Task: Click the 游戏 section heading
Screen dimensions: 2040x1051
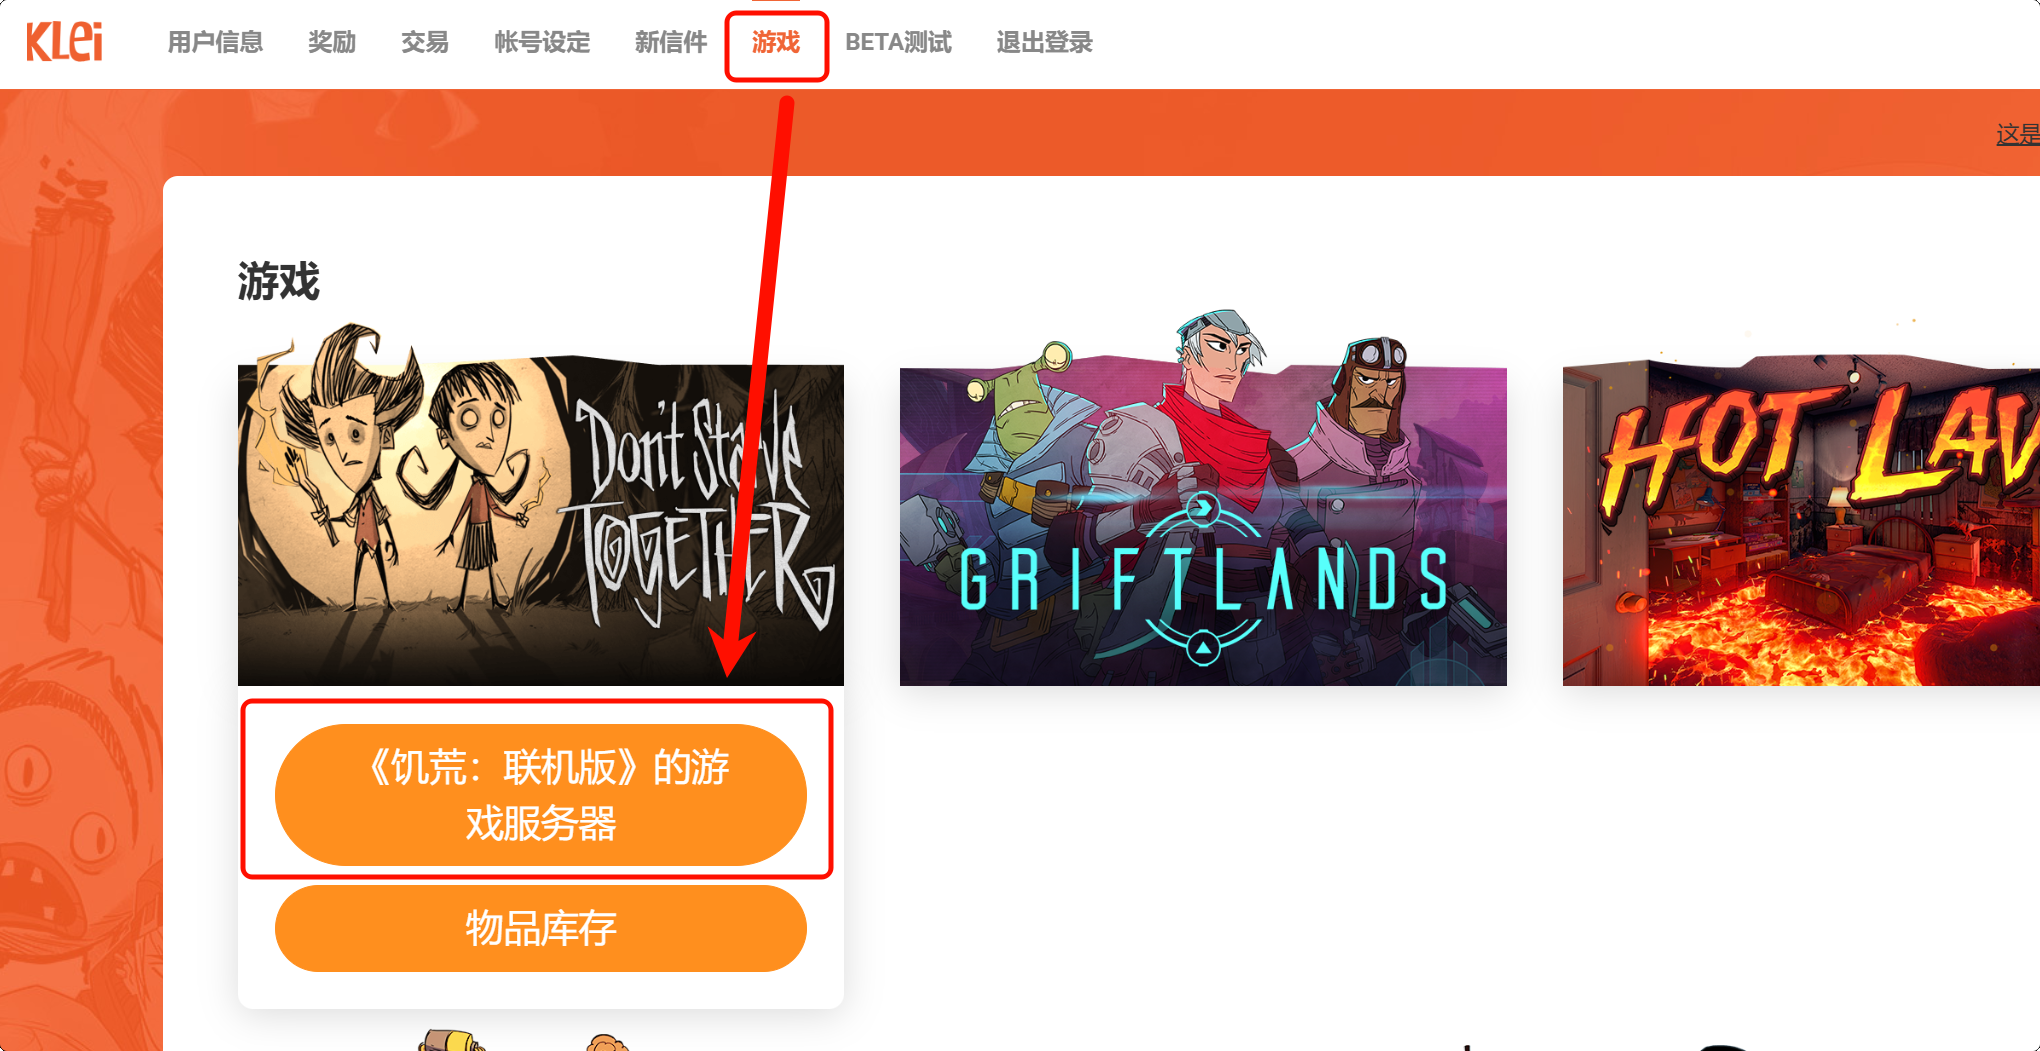Action: tap(279, 281)
